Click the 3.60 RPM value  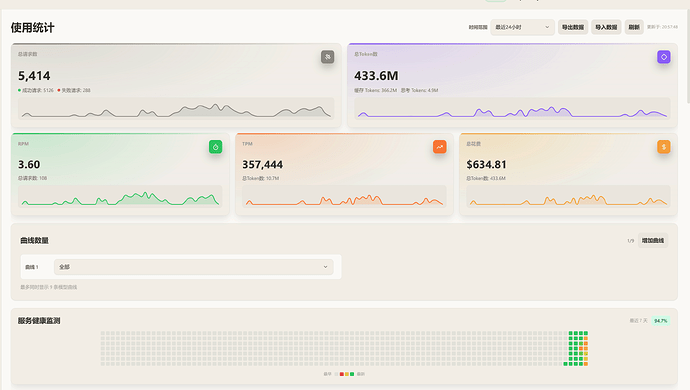point(29,165)
